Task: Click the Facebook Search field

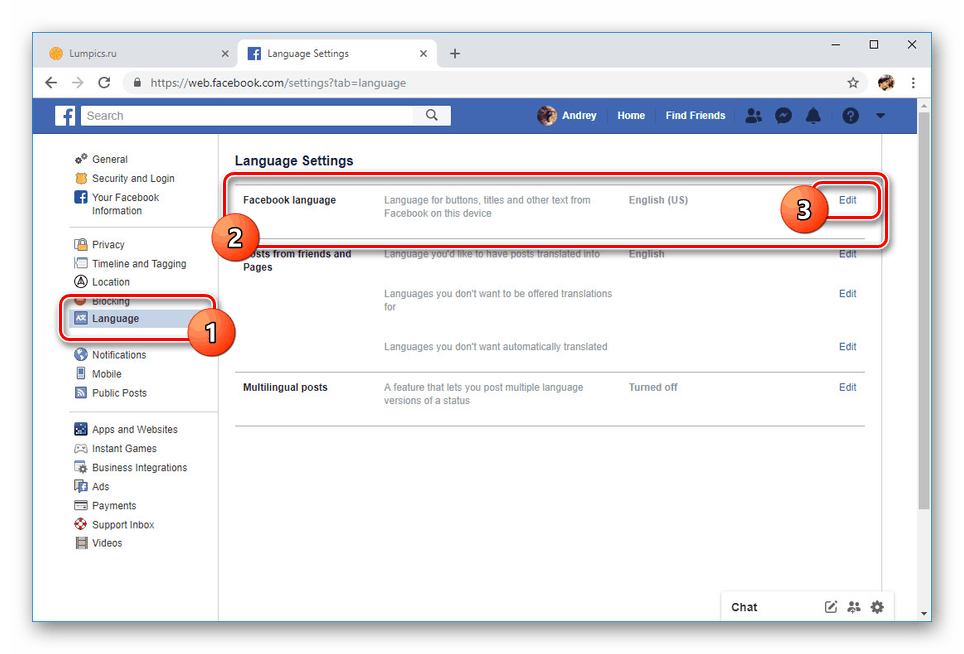Action: tap(247, 116)
